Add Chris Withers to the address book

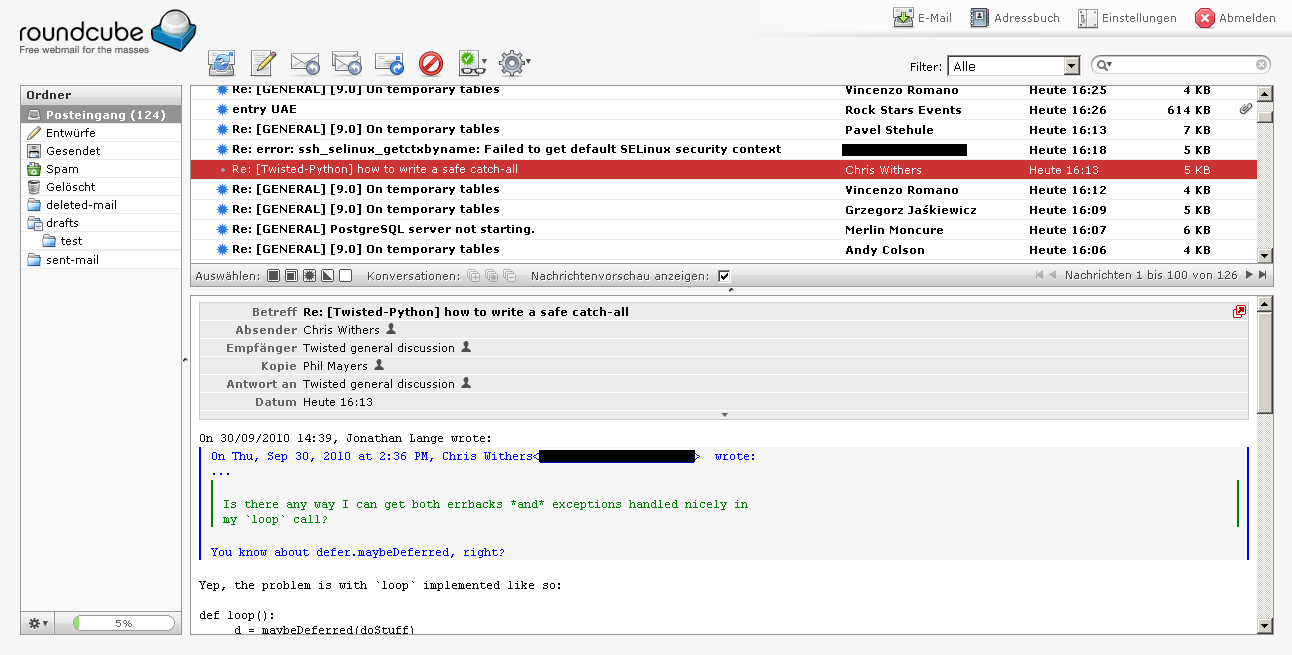(x=389, y=330)
